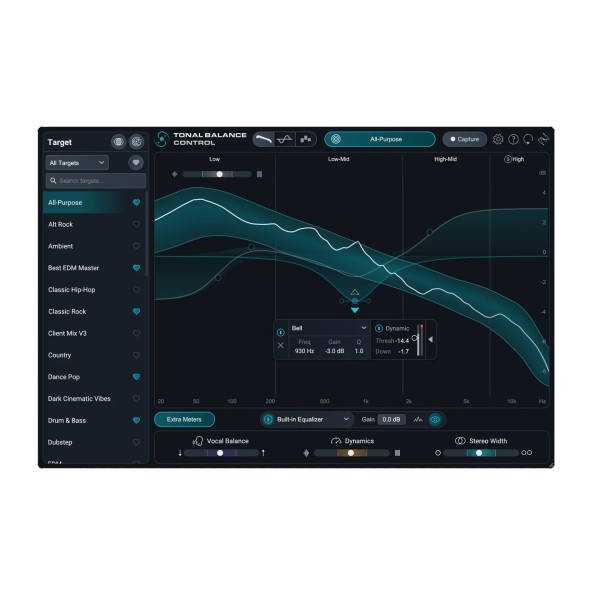Click the Capture button
The width and height of the screenshot is (600, 600).
465,139
